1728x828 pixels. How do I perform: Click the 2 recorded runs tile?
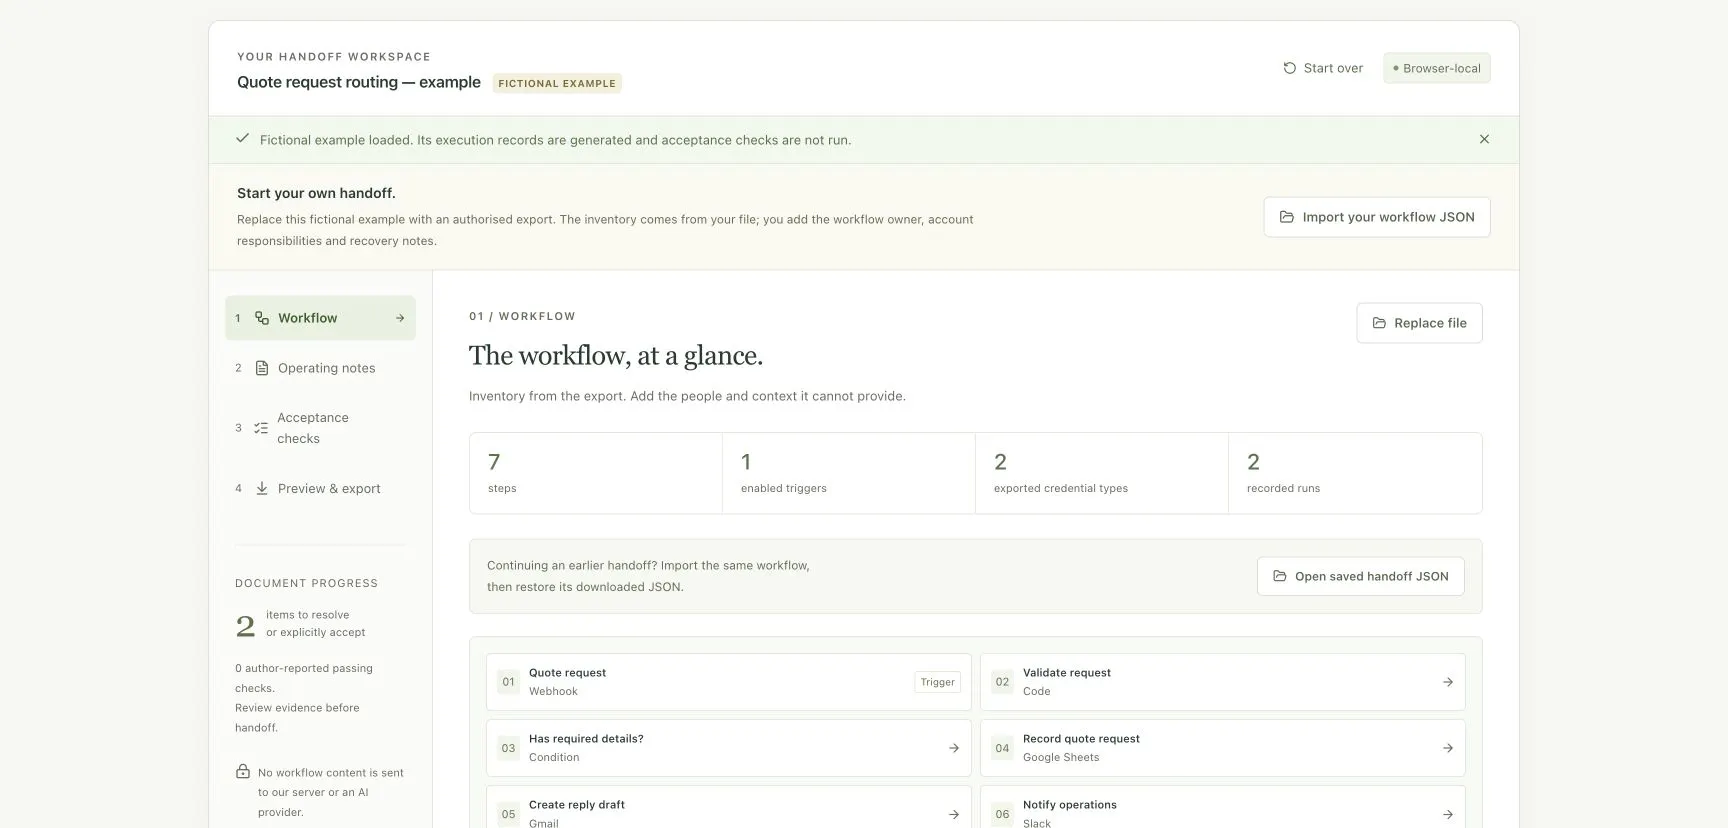click(x=1355, y=473)
